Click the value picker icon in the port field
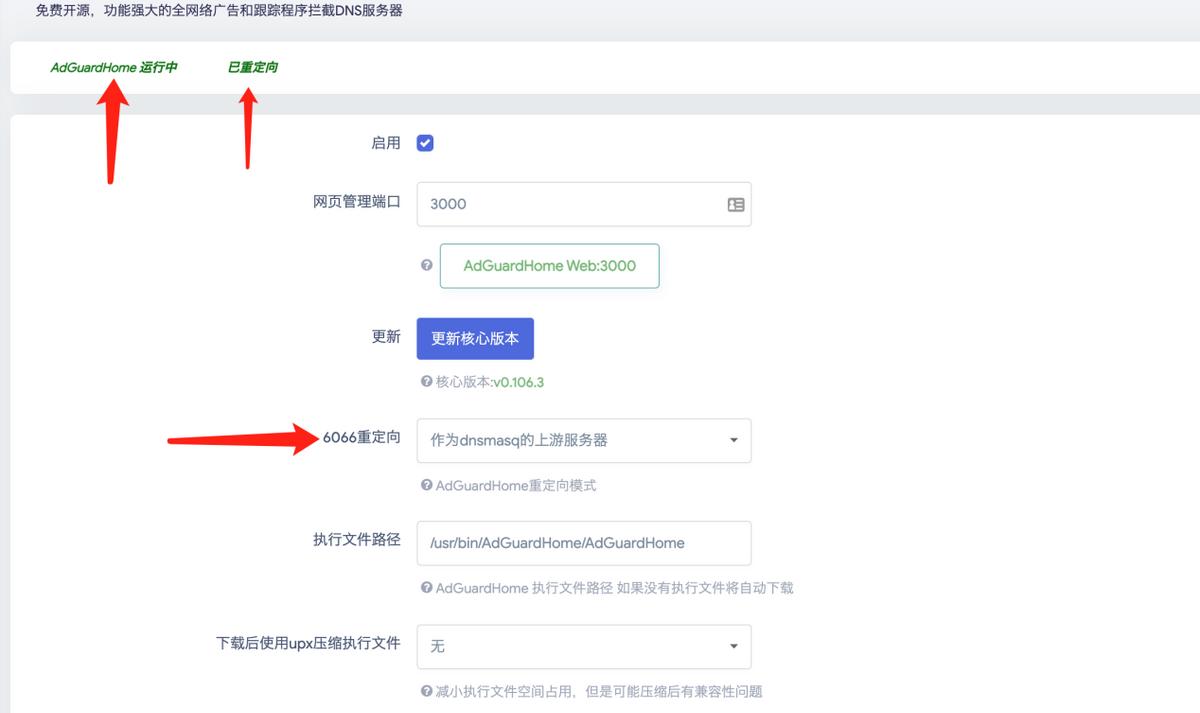The image size is (1200, 713). [735, 204]
